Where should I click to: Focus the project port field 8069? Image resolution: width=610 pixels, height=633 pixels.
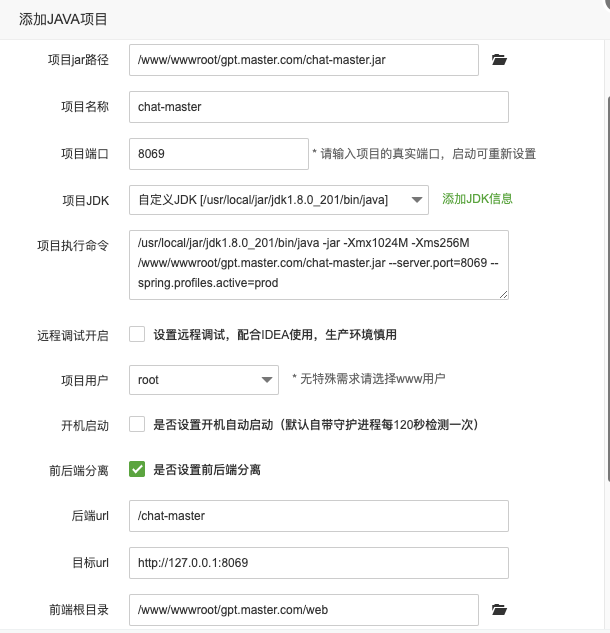click(219, 154)
